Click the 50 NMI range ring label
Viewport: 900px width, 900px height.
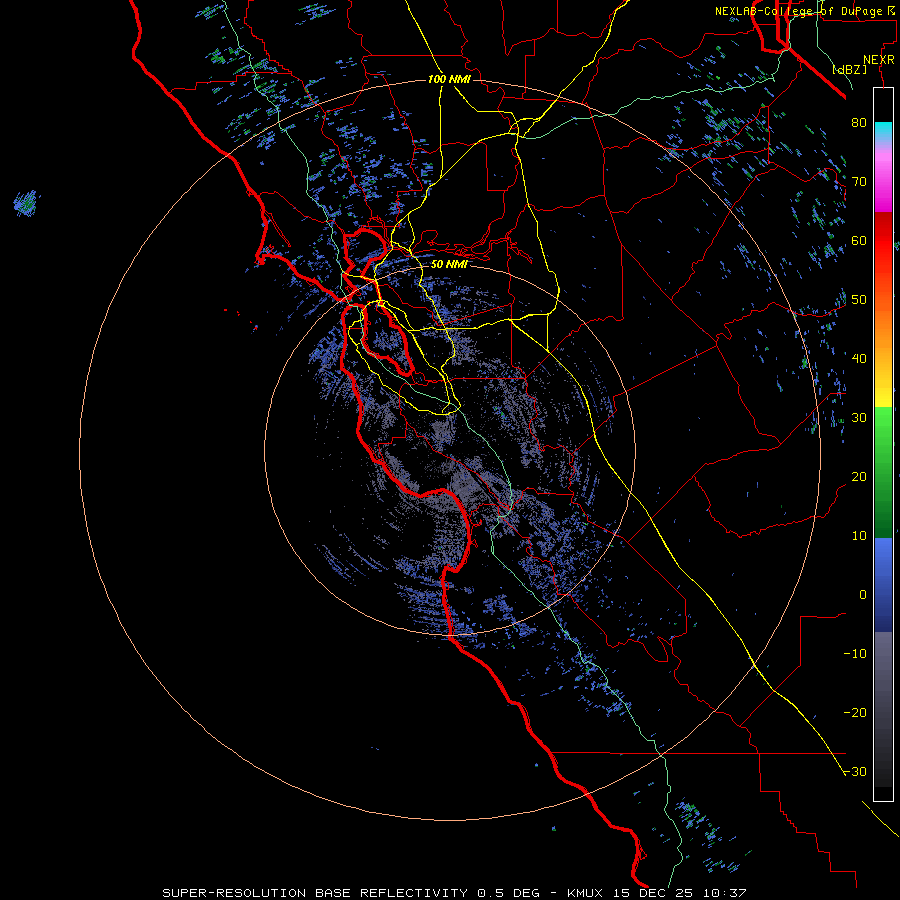tap(449, 264)
